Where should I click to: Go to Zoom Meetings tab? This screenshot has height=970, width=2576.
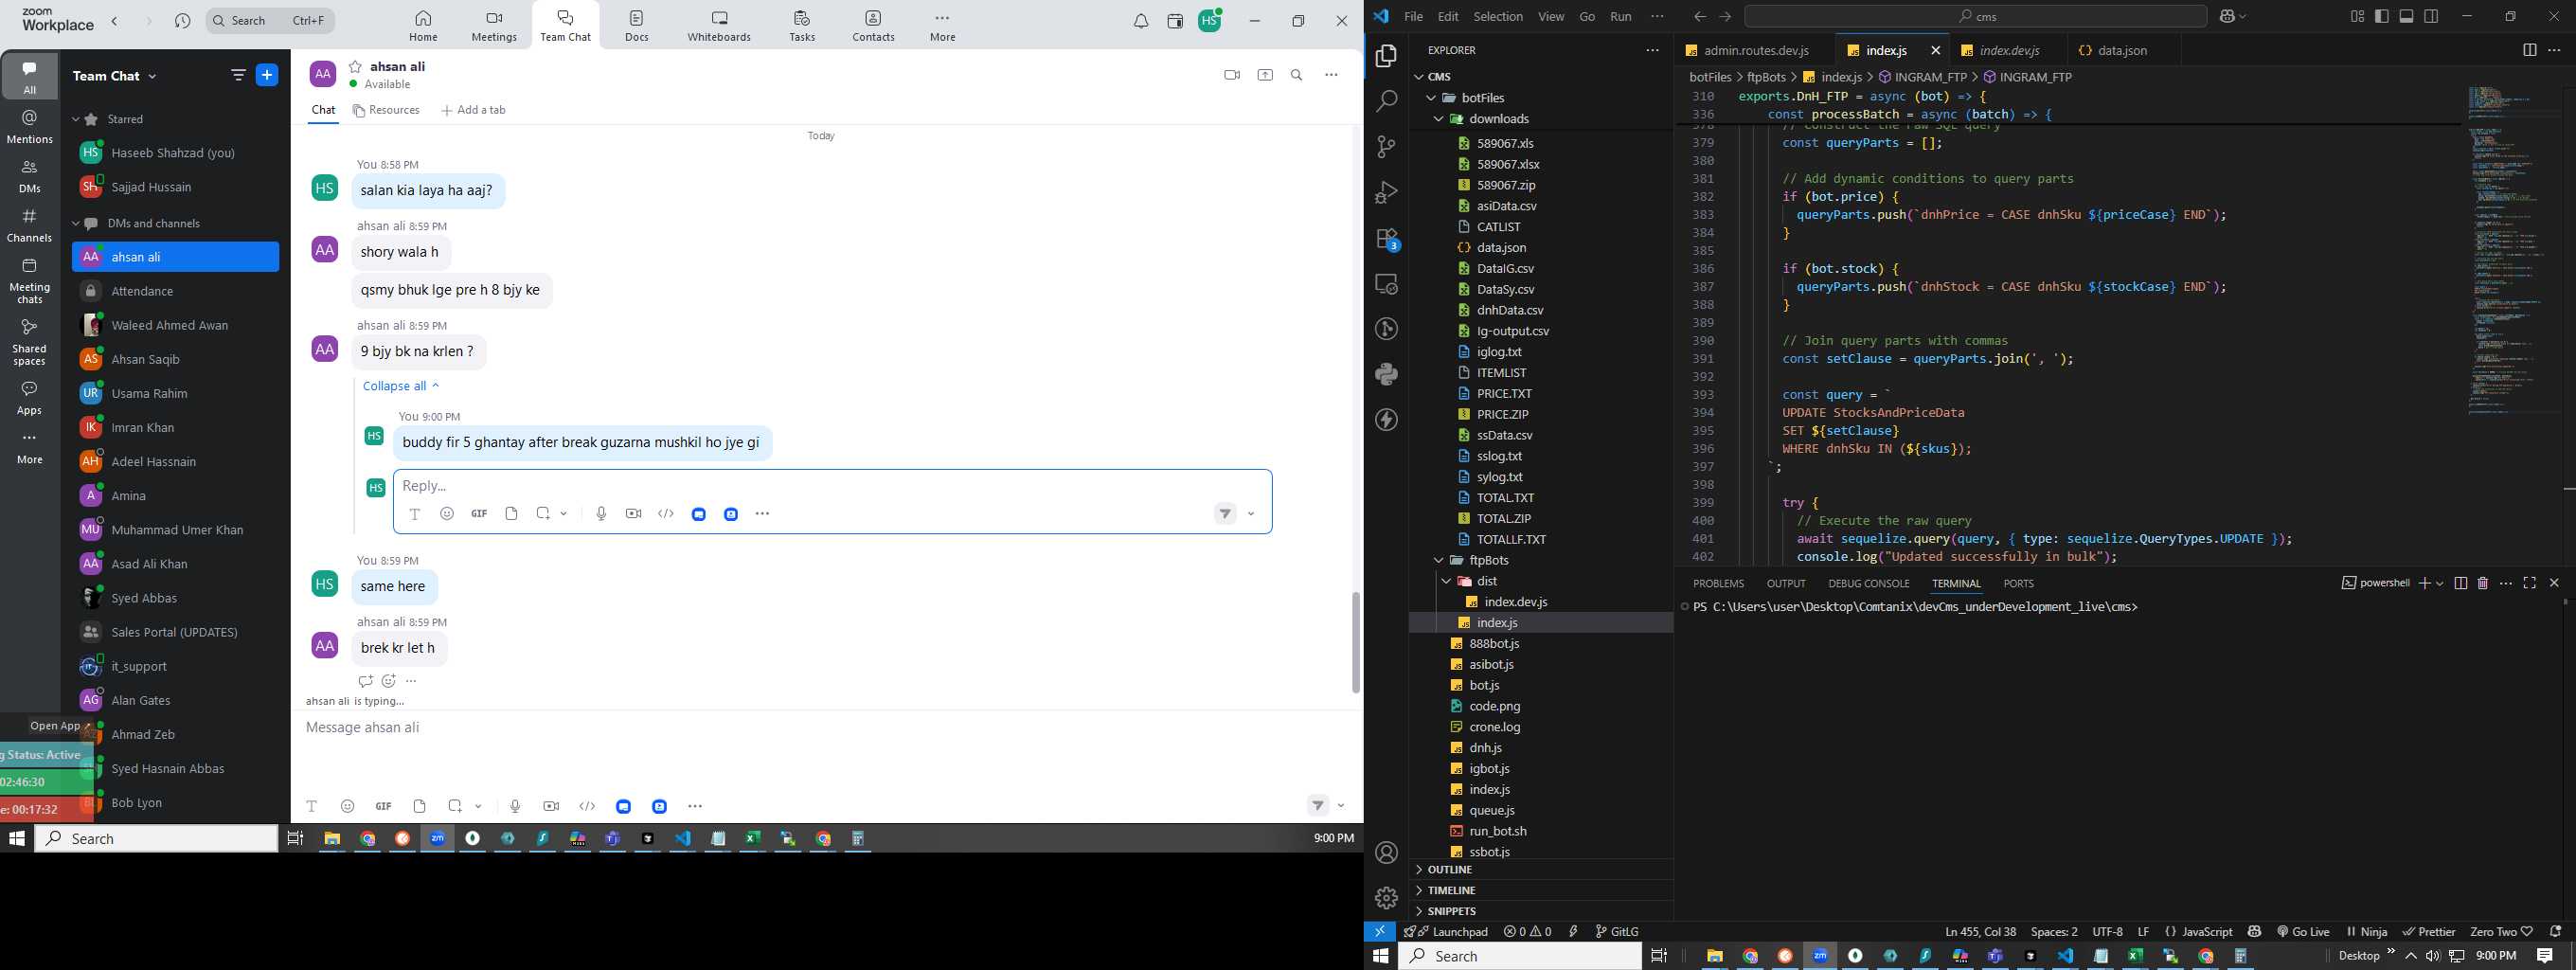pos(494,26)
